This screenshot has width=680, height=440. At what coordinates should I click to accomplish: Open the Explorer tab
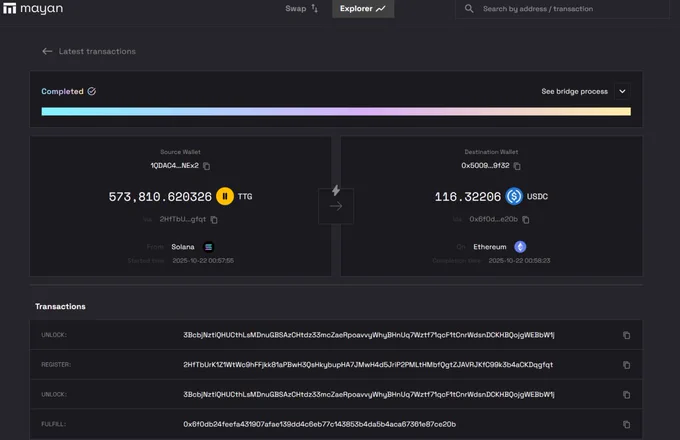[363, 9]
